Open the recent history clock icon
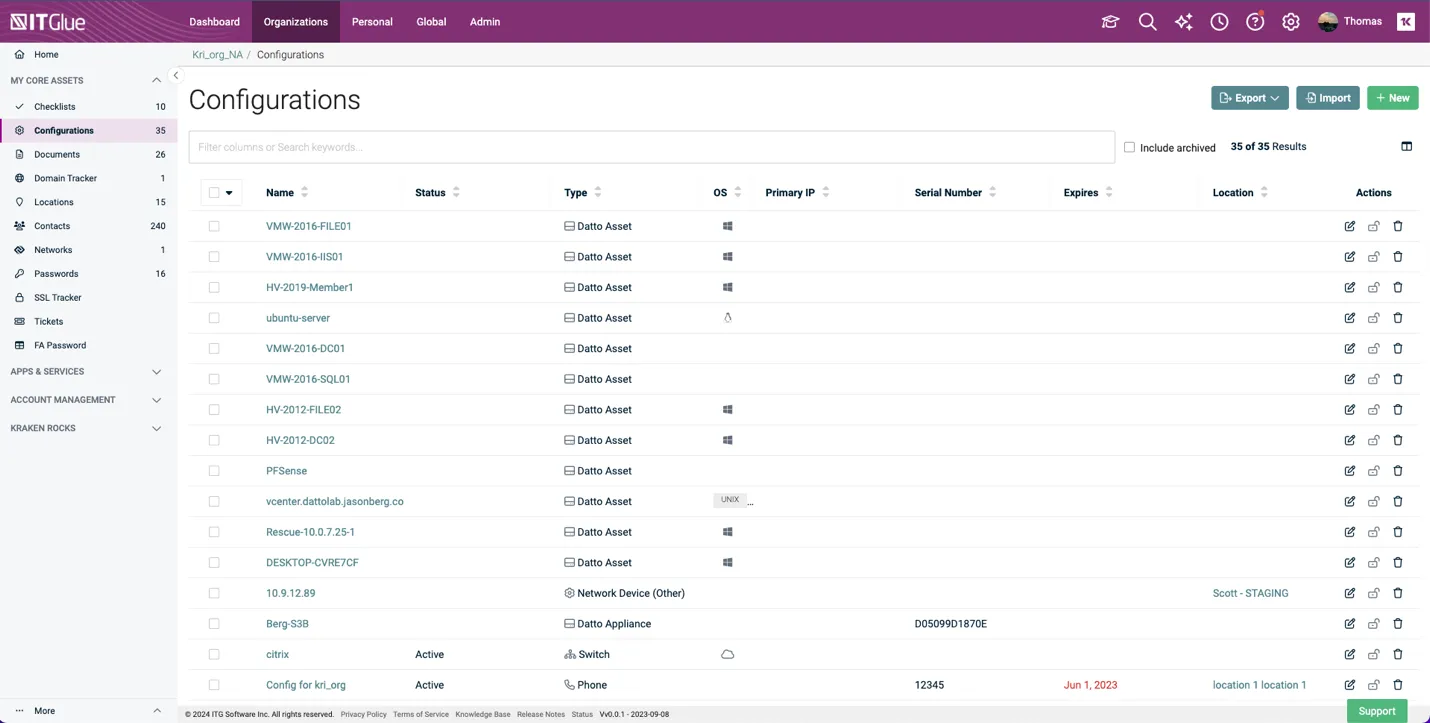The height and width of the screenshot is (723, 1430). click(1219, 22)
